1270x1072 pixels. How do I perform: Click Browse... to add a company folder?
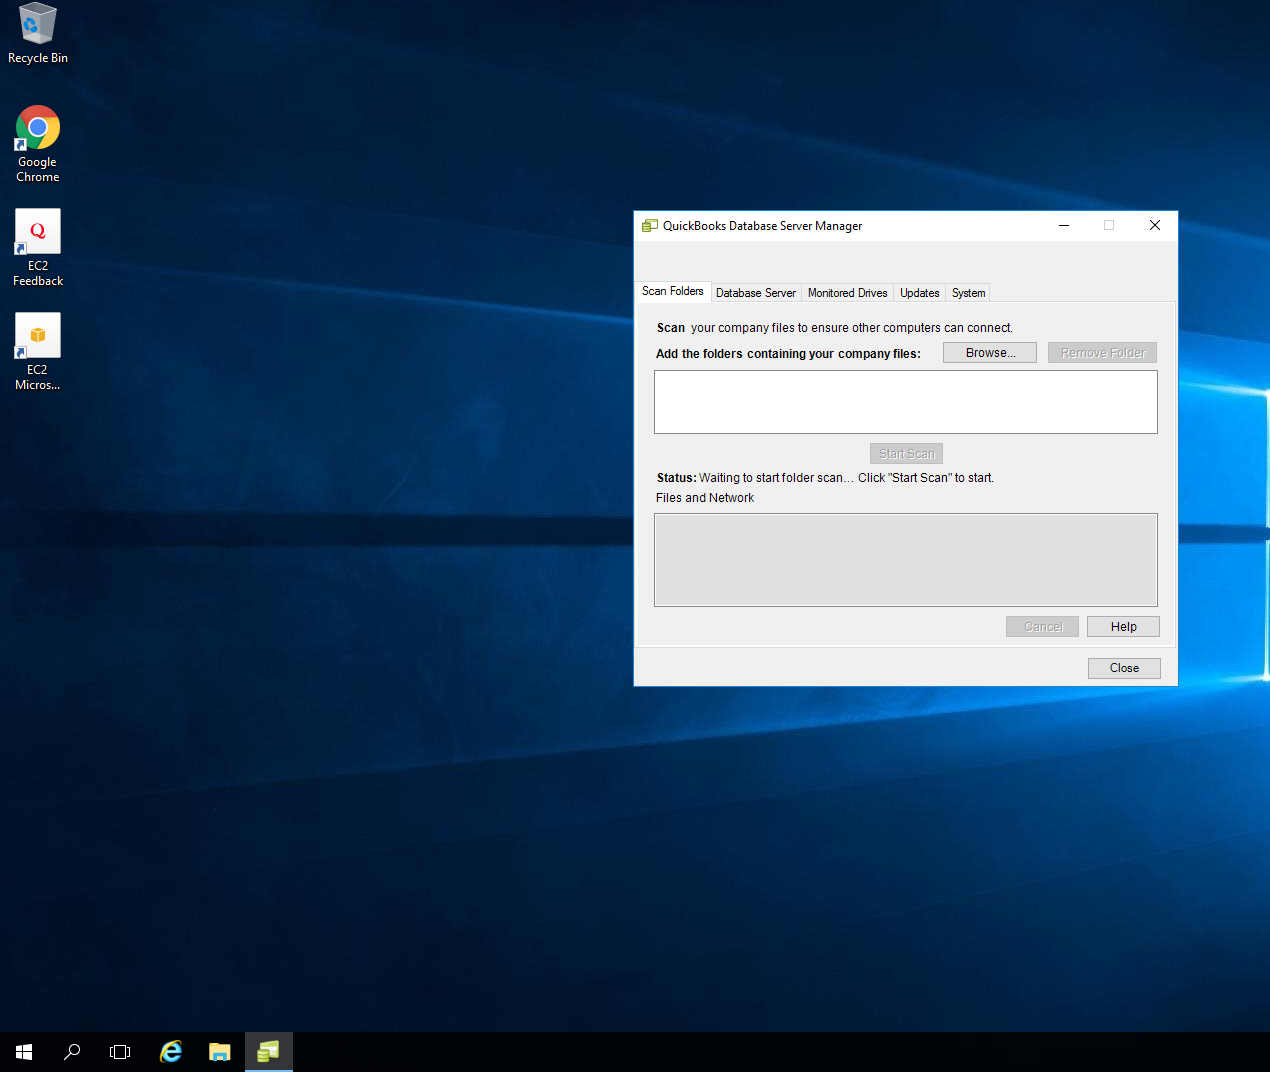pos(989,353)
